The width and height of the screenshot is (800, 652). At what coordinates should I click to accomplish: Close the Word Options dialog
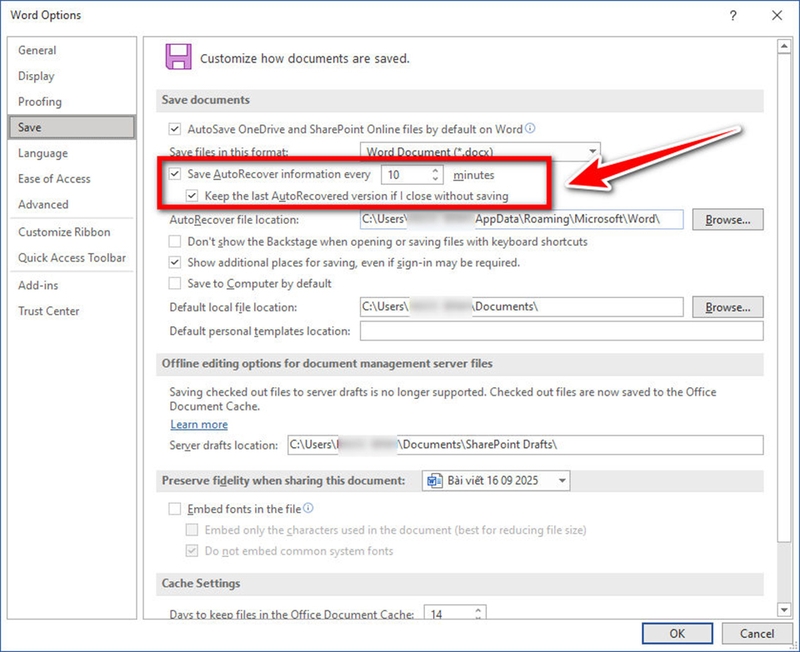(x=777, y=15)
